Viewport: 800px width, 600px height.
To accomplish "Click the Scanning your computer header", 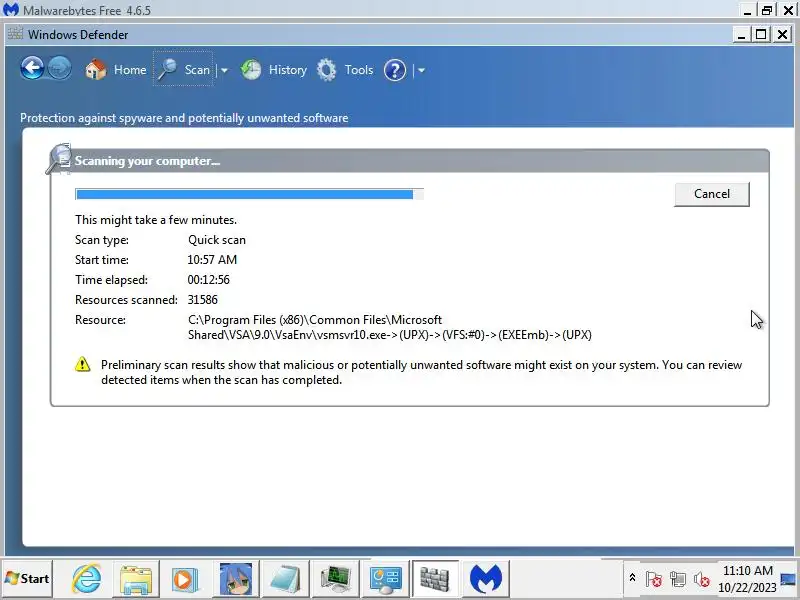I will (x=147, y=161).
